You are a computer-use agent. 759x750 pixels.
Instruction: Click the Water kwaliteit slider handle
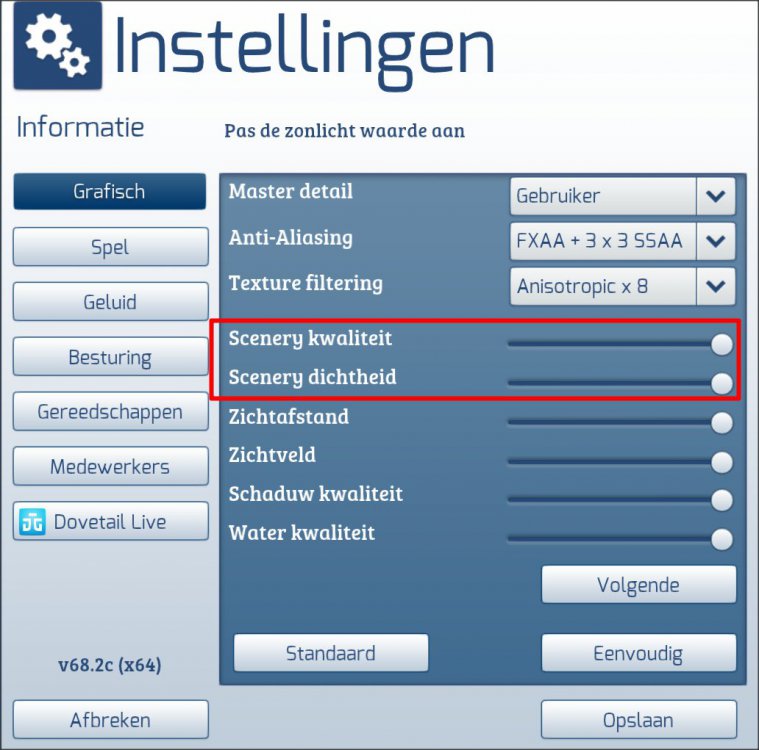click(x=722, y=539)
